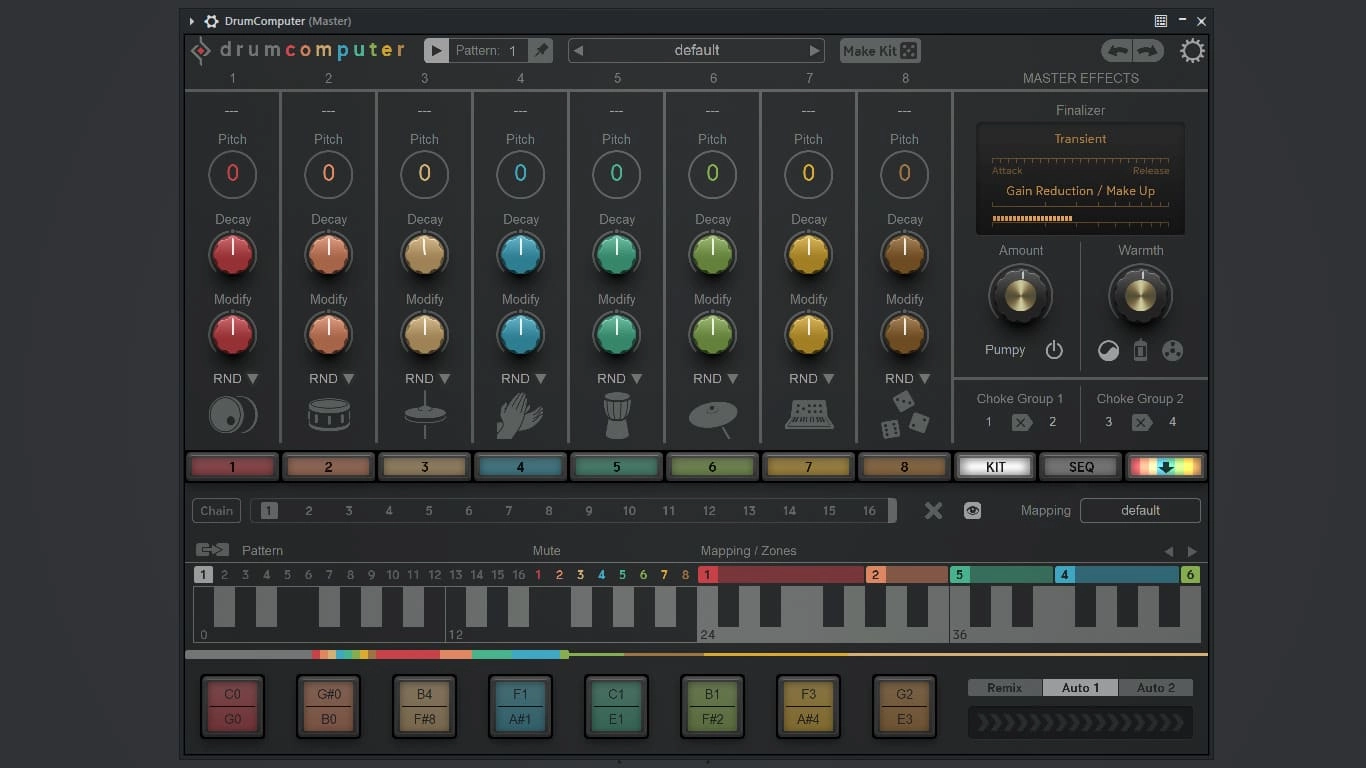Open the RND dropdown for channel 4

[524, 379]
